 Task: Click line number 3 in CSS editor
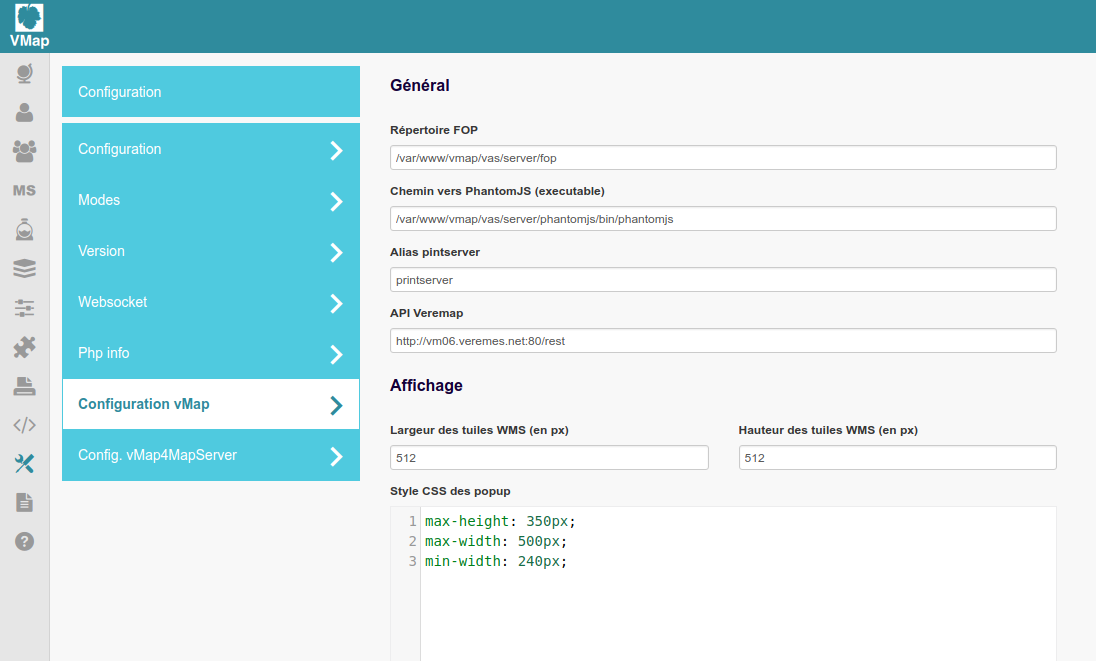(412, 561)
